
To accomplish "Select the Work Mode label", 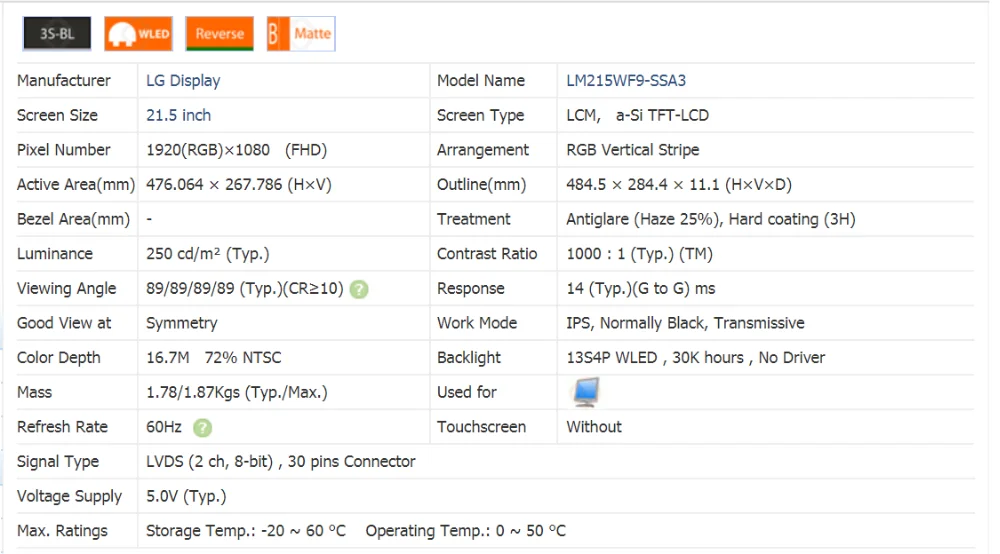I will 477,323.
